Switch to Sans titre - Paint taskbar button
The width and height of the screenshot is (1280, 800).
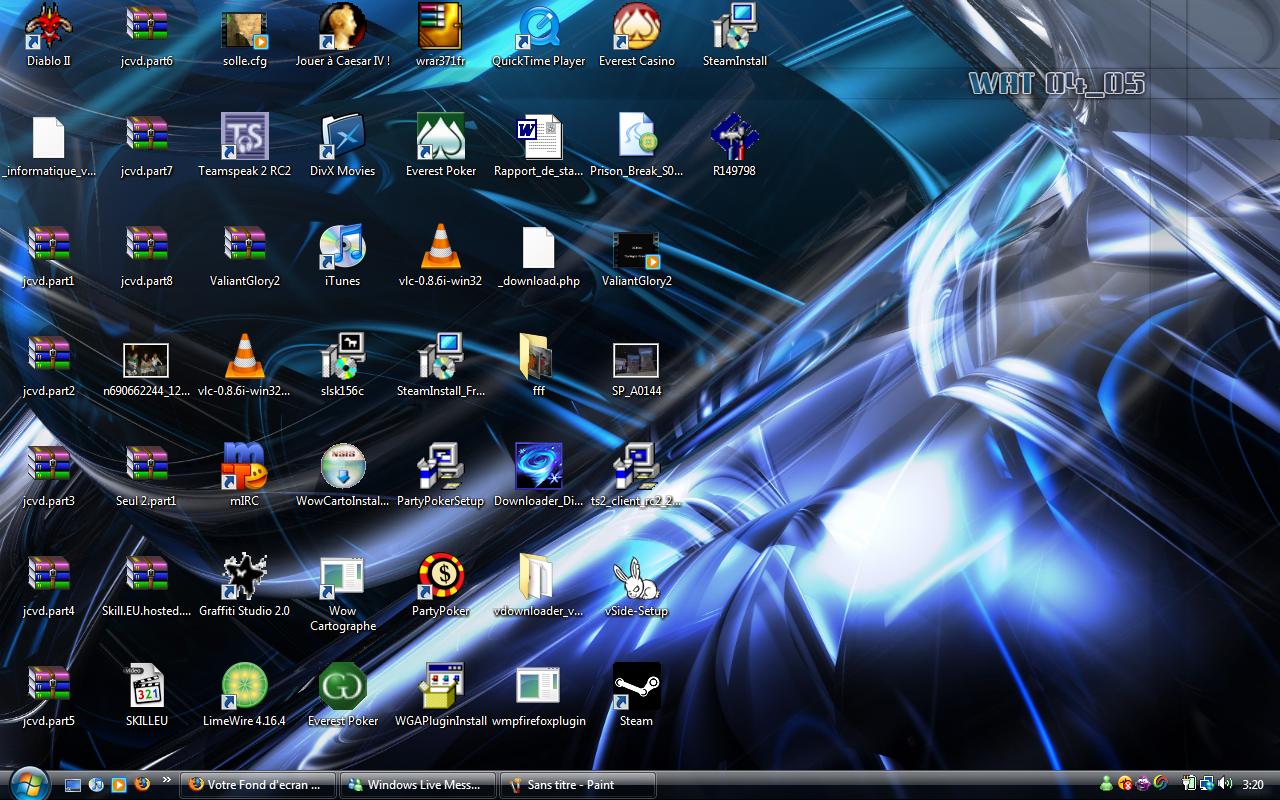pyautogui.click(x=577, y=785)
